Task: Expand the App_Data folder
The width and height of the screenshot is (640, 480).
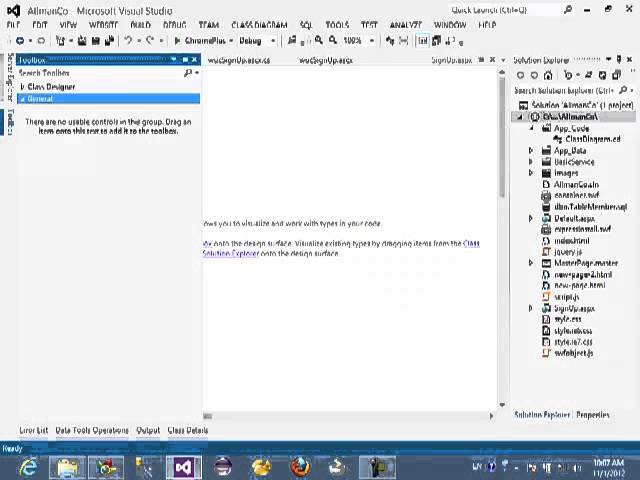Action: point(531,151)
